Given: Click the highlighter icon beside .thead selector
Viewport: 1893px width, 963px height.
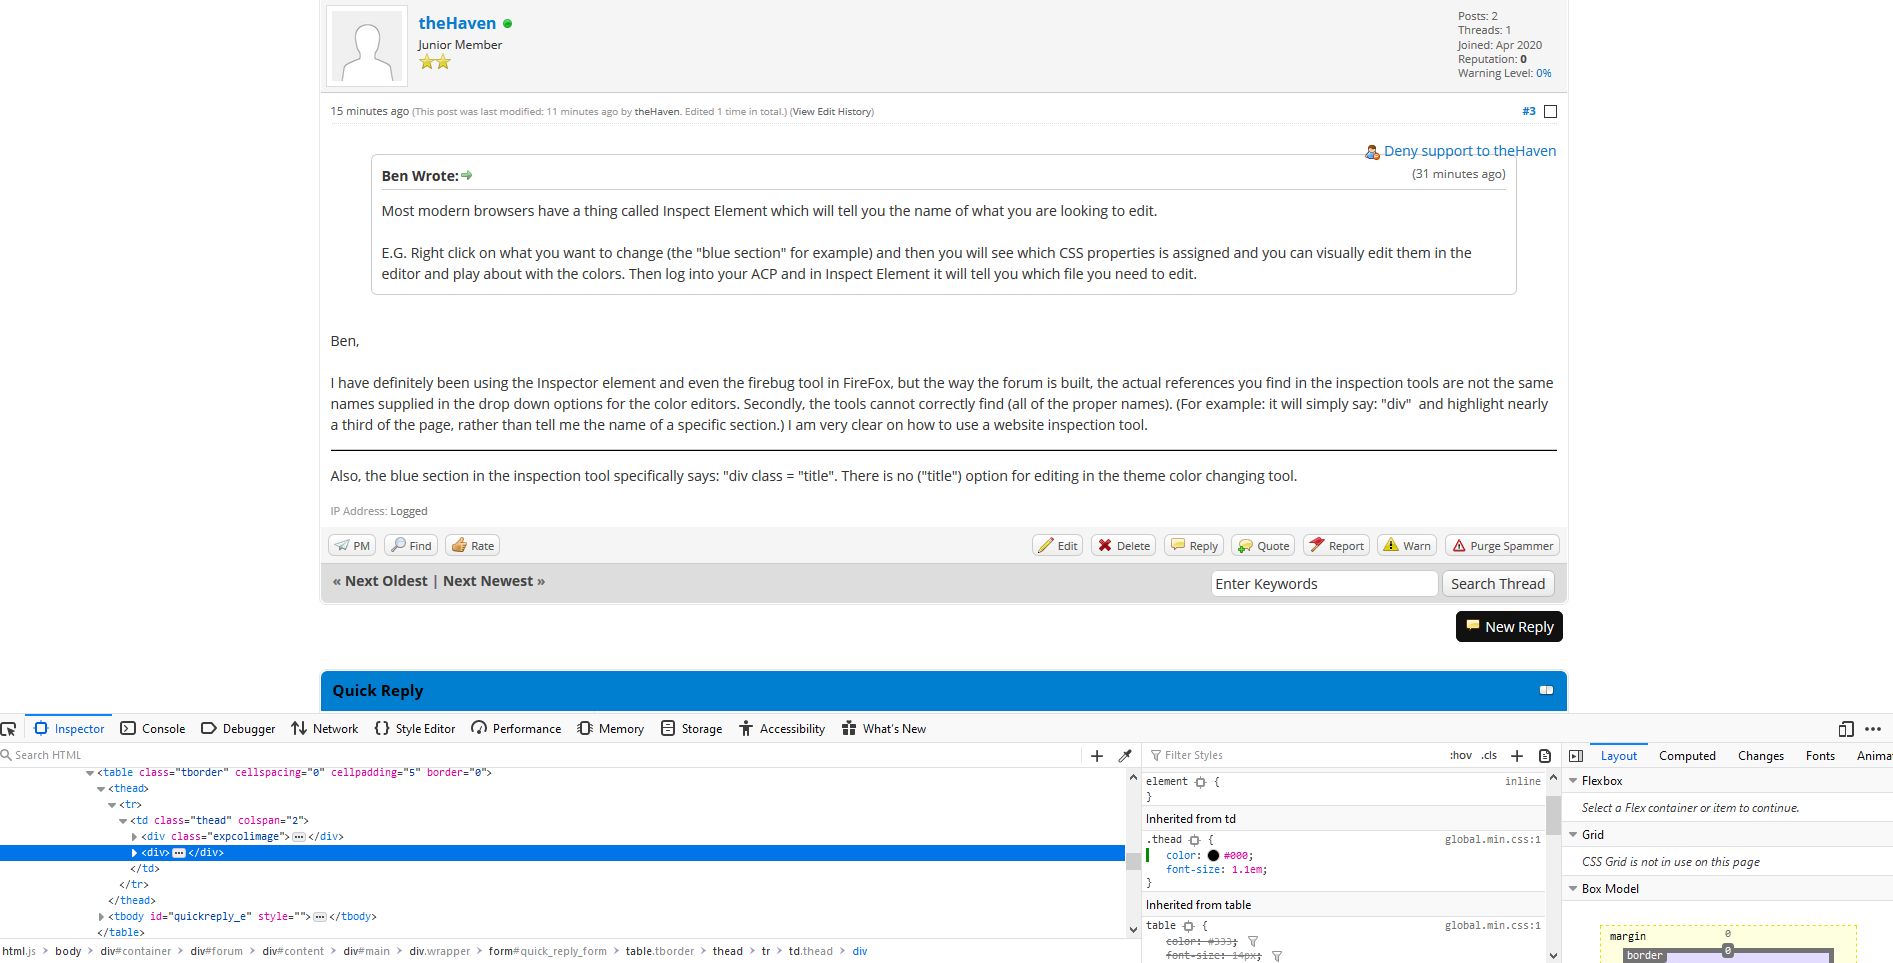Looking at the screenshot, I should pos(1195,840).
